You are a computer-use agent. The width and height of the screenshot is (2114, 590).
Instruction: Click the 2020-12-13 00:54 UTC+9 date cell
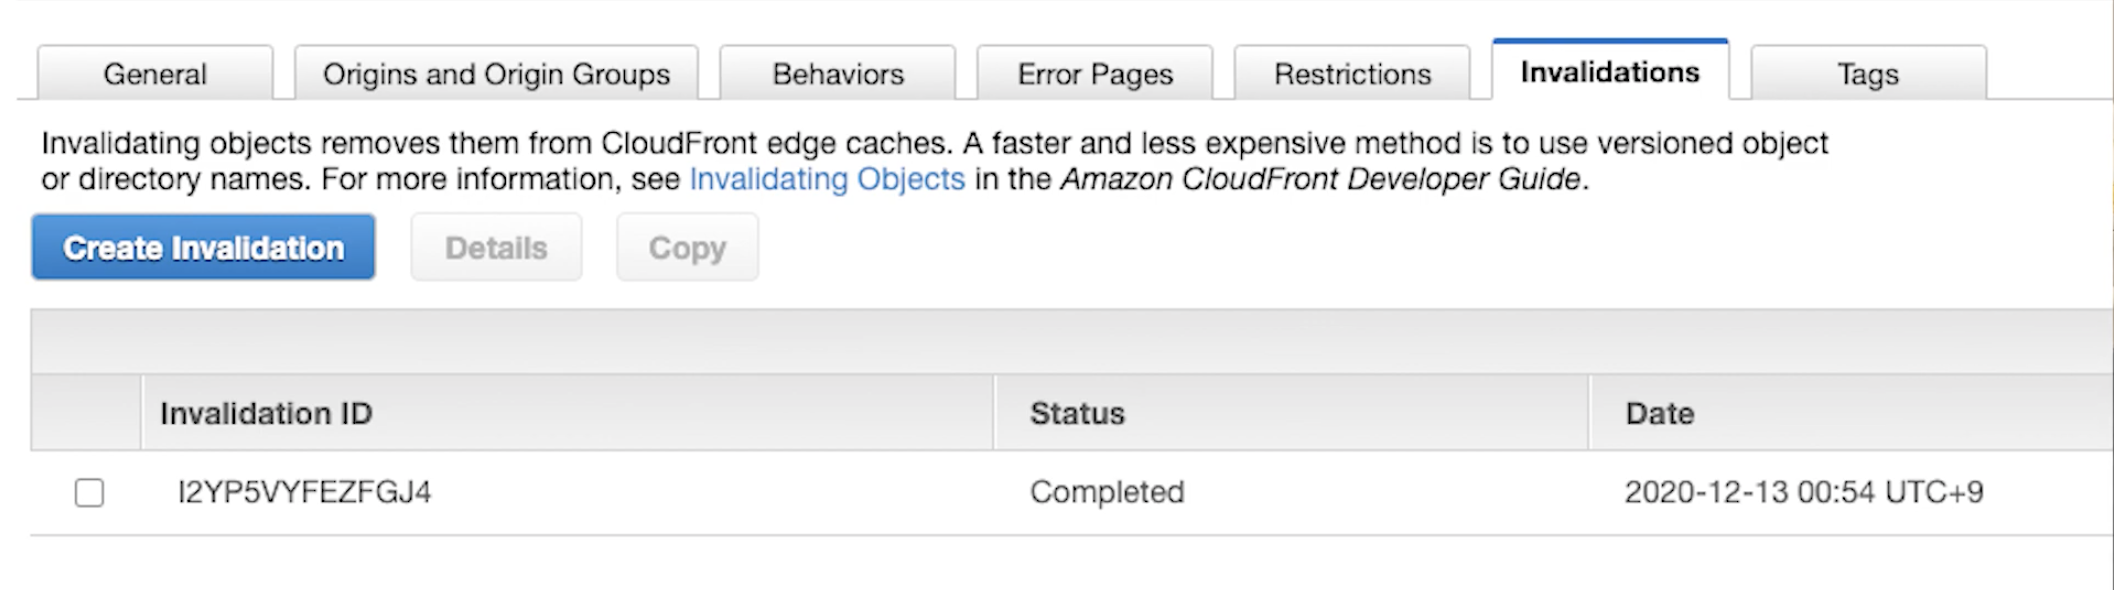(x=1803, y=492)
